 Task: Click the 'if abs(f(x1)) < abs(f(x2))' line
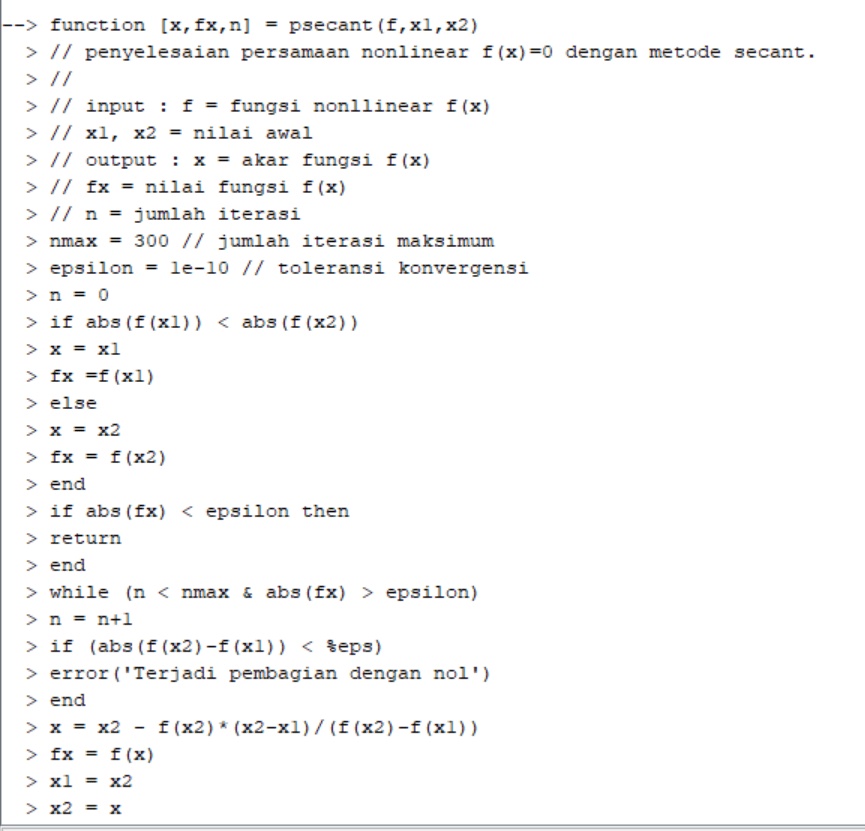[x=204, y=322]
